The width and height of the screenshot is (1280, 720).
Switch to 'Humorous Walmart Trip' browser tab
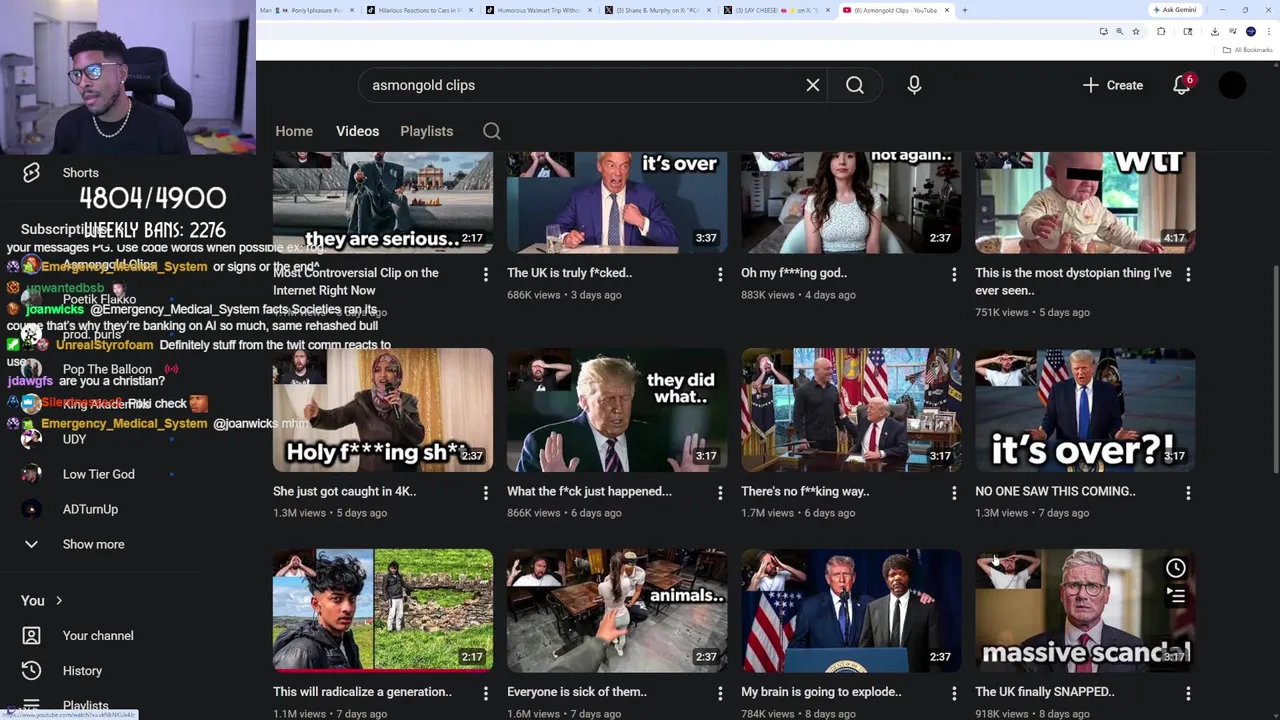(x=538, y=10)
